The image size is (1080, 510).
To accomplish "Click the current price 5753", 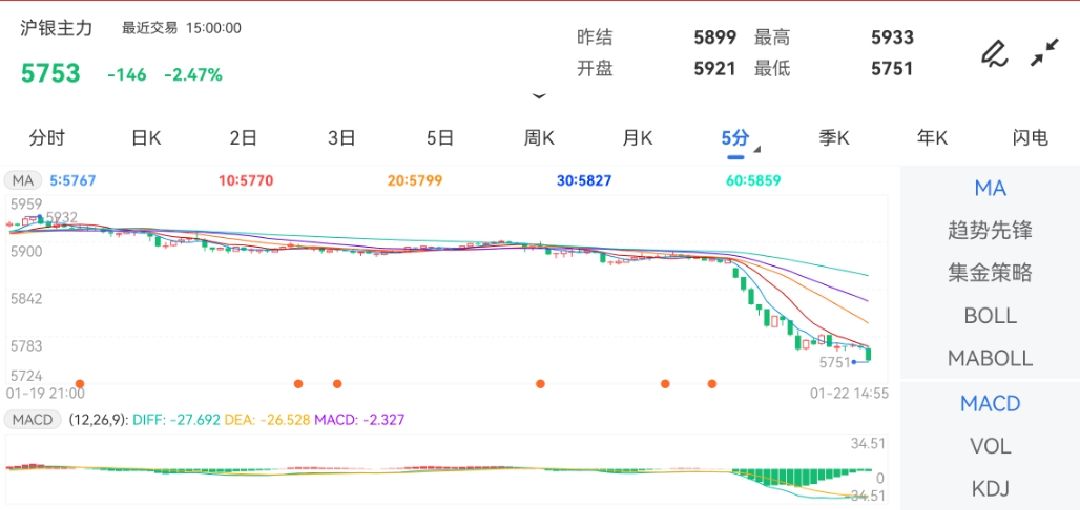I will click(x=50, y=73).
